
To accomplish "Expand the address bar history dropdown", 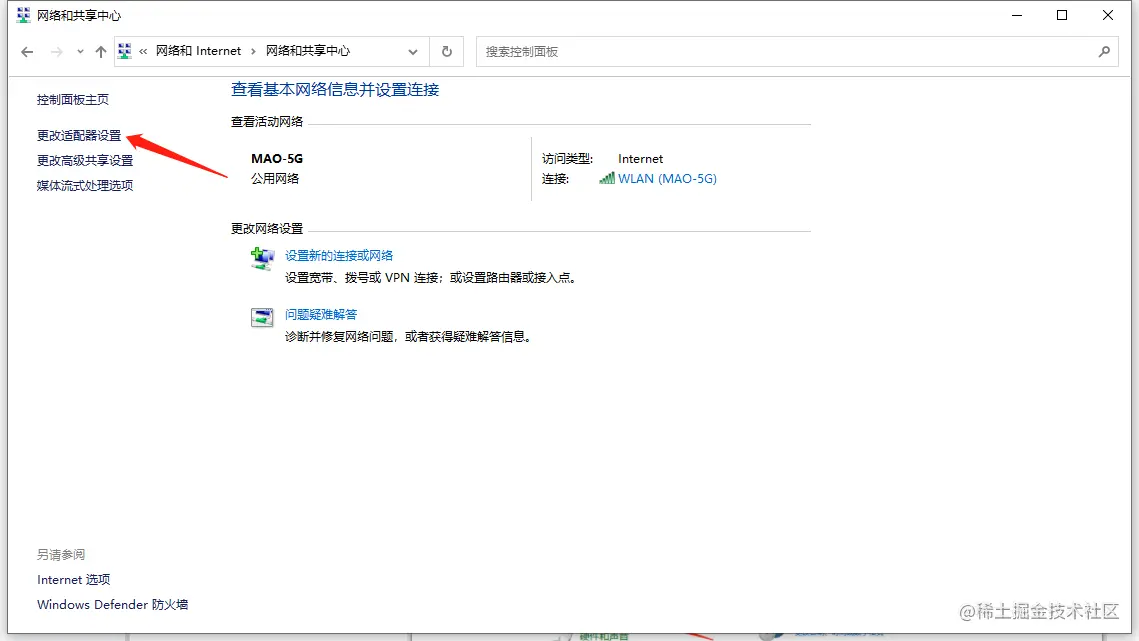I will pyautogui.click(x=413, y=52).
